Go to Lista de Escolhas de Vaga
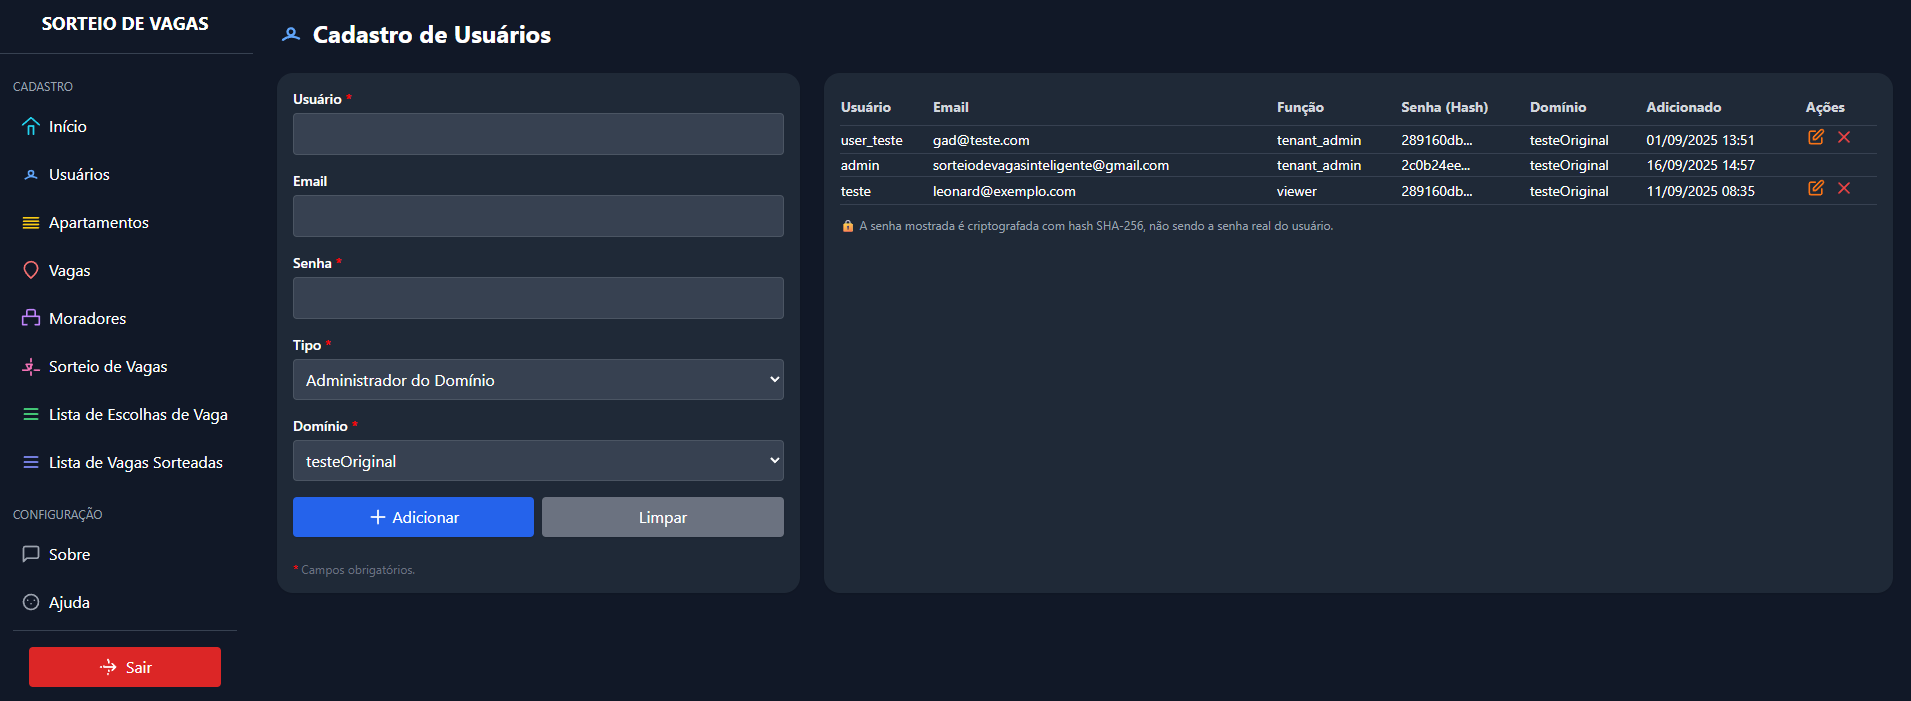The image size is (1911, 701). pyautogui.click(x=138, y=415)
